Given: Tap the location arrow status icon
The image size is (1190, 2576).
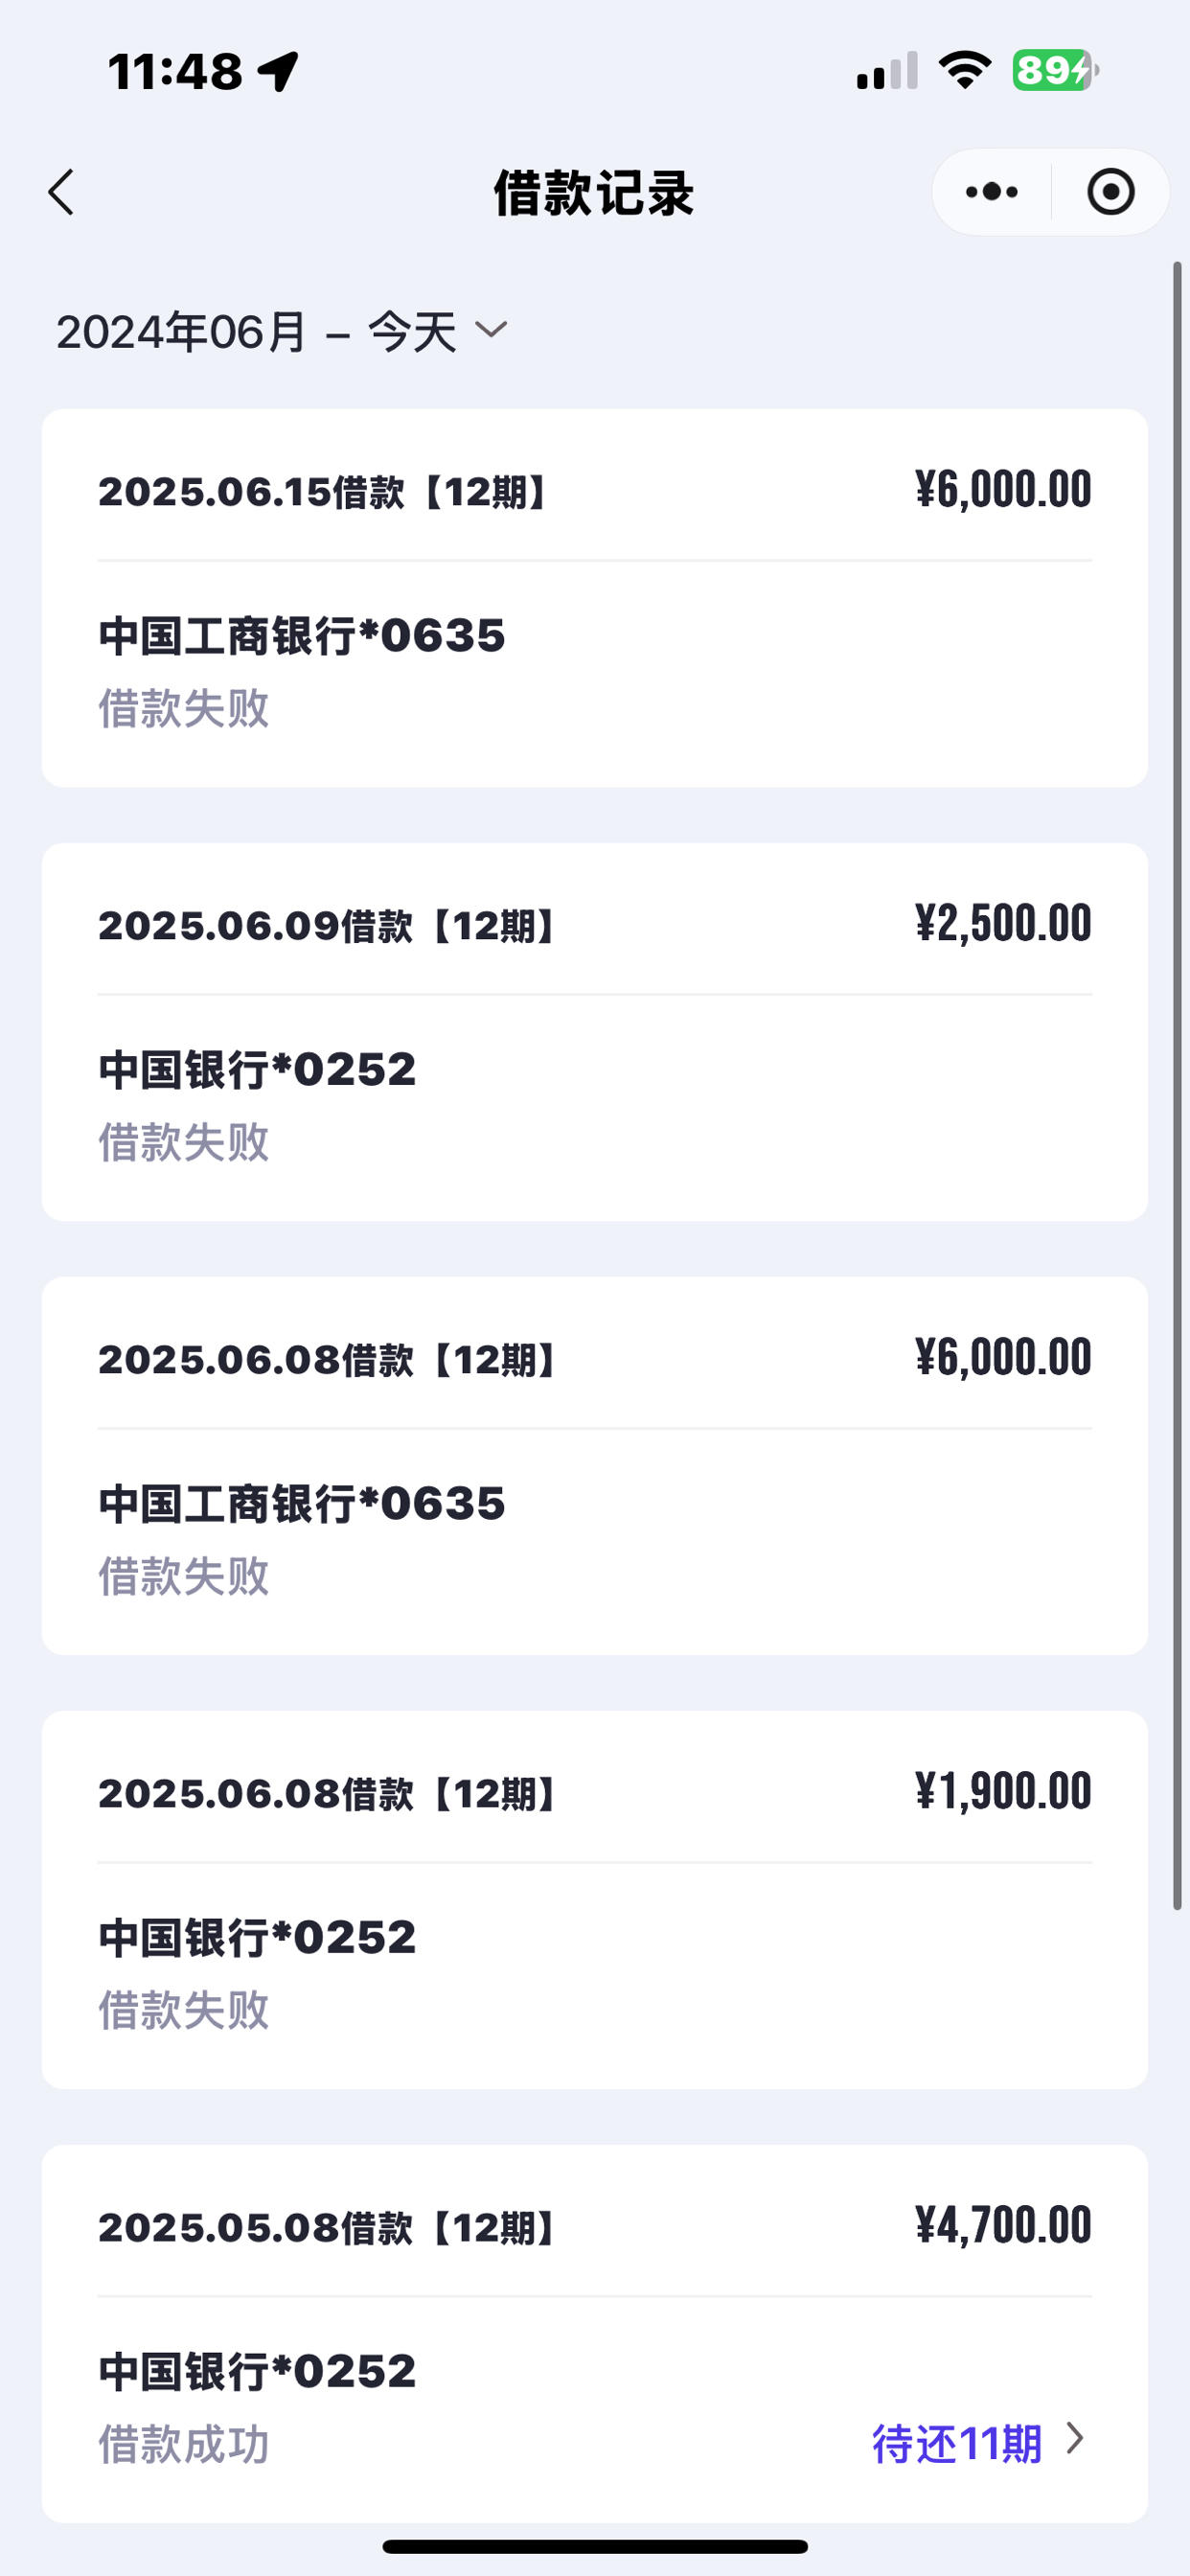Looking at the screenshot, I should point(278,72).
